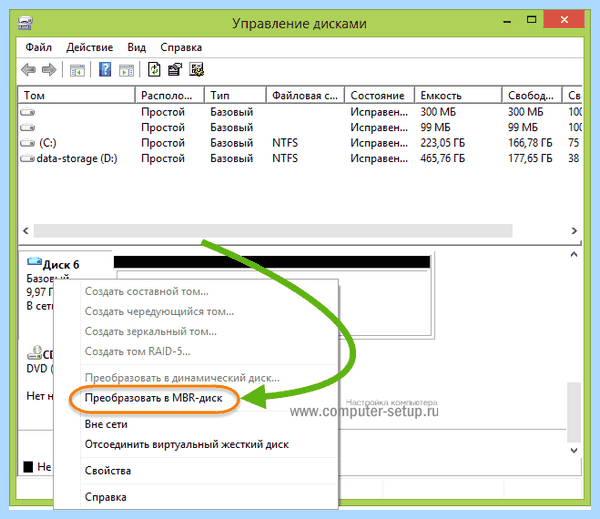
Task: Click the vertical scrollbar thumb in disk pane
Action: [574, 412]
